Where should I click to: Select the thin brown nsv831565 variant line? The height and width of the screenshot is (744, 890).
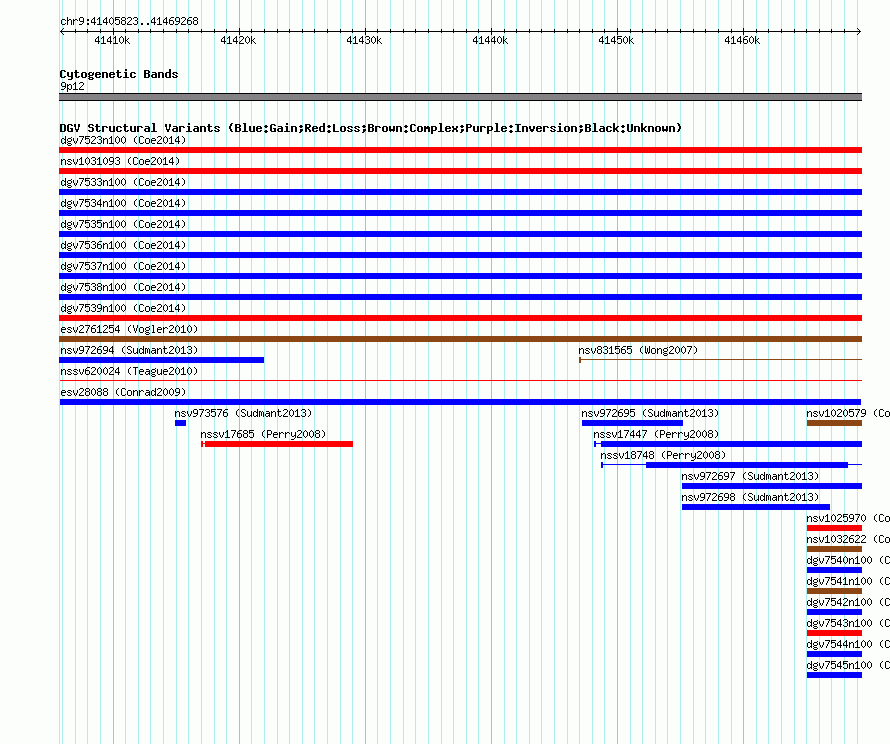[720, 360]
